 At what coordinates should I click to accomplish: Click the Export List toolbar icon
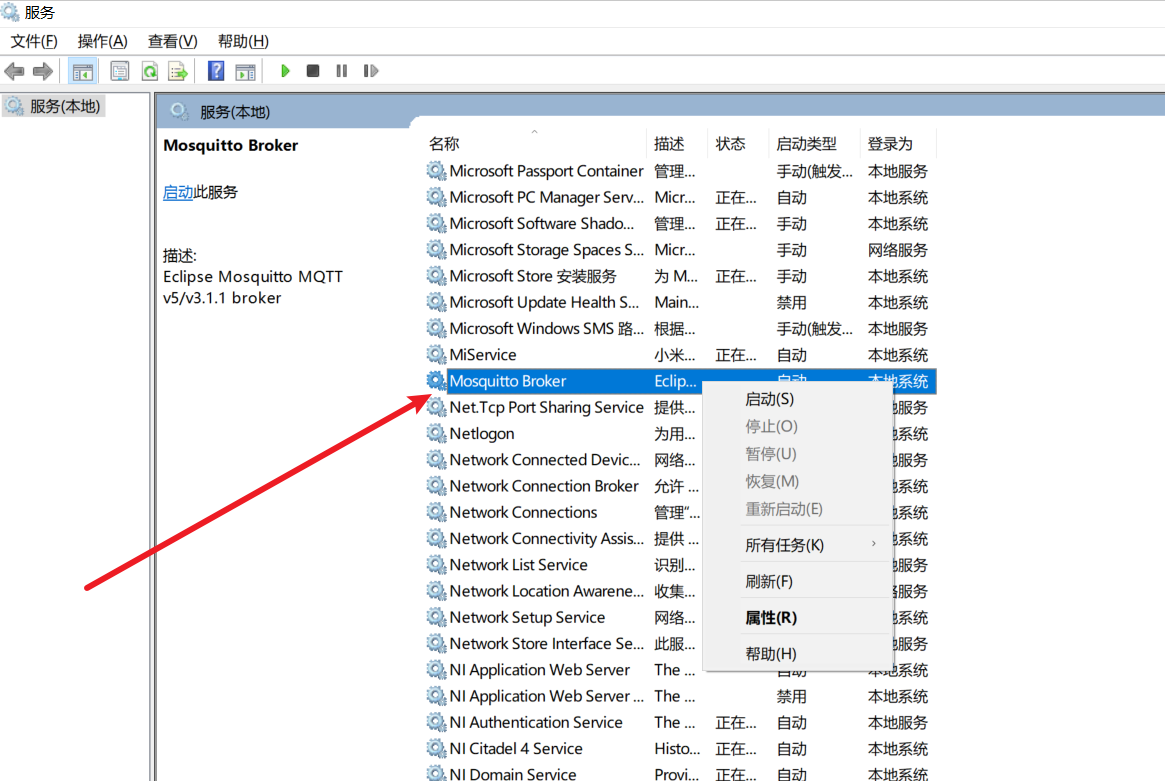pyautogui.click(x=178, y=71)
